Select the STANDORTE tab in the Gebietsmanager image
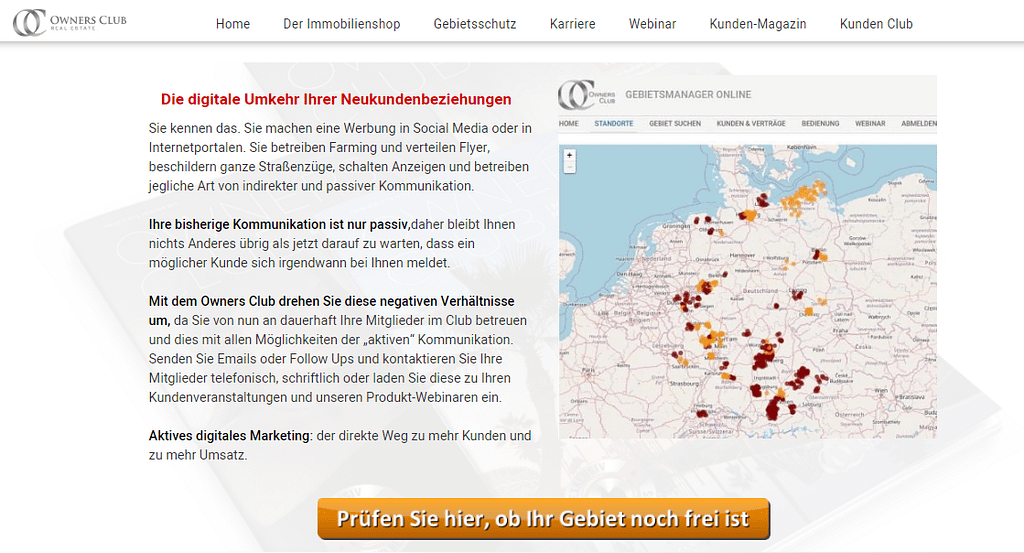The width and height of the screenshot is (1024, 553). pyautogui.click(x=614, y=123)
